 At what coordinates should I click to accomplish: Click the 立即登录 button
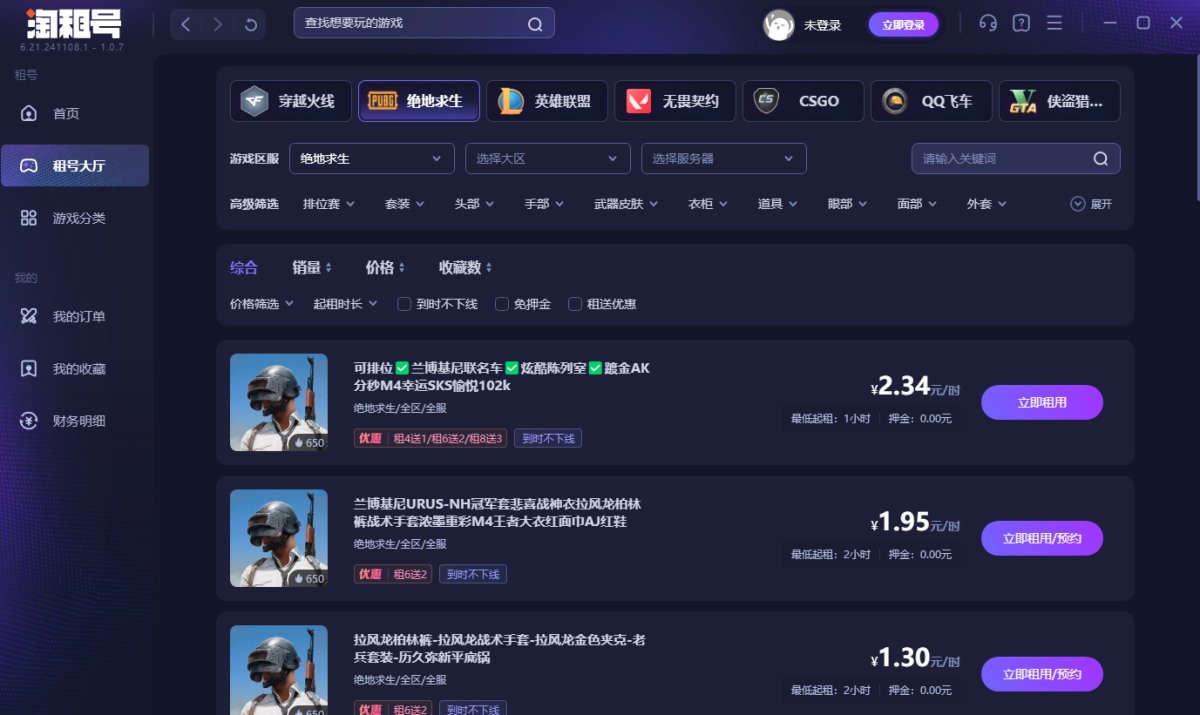coord(903,25)
